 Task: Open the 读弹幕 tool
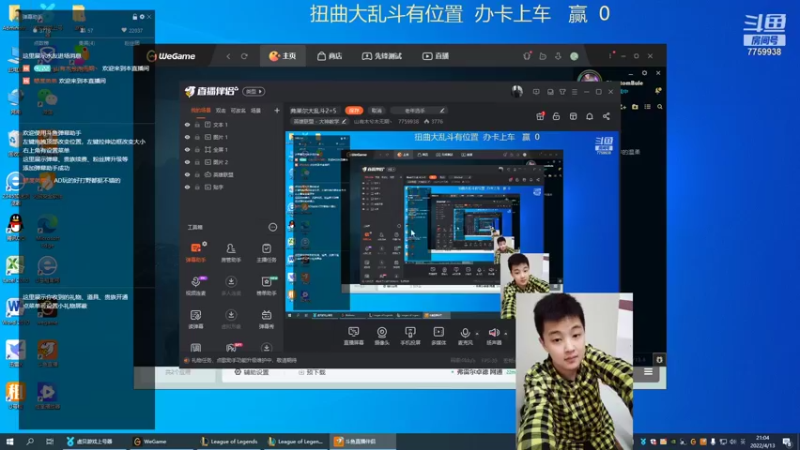(195, 319)
